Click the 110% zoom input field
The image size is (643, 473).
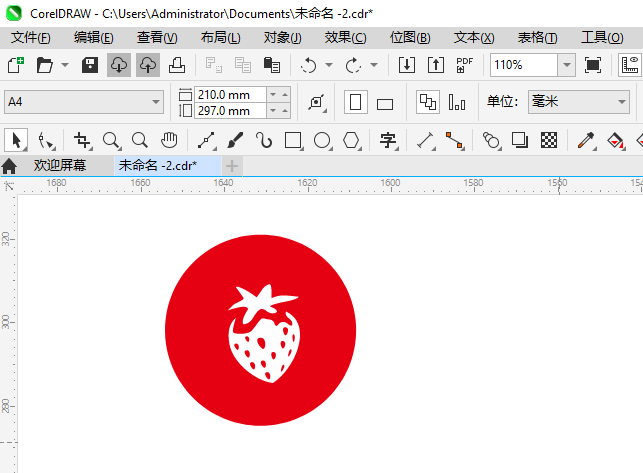(524, 65)
